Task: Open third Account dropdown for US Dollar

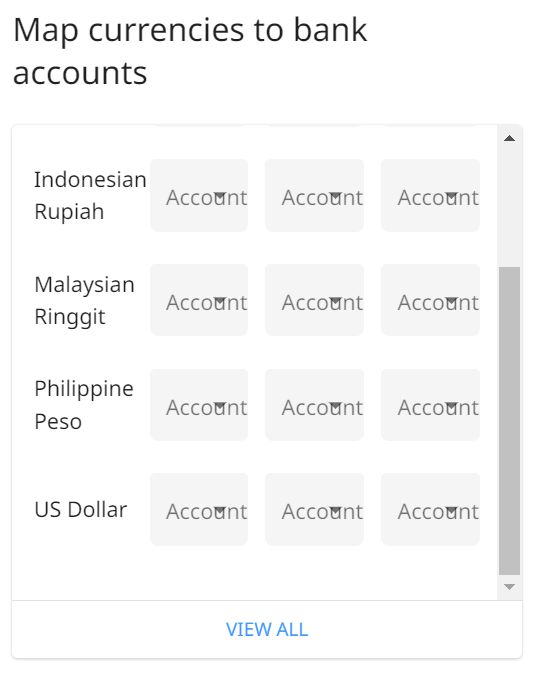Action: click(x=430, y=509)
